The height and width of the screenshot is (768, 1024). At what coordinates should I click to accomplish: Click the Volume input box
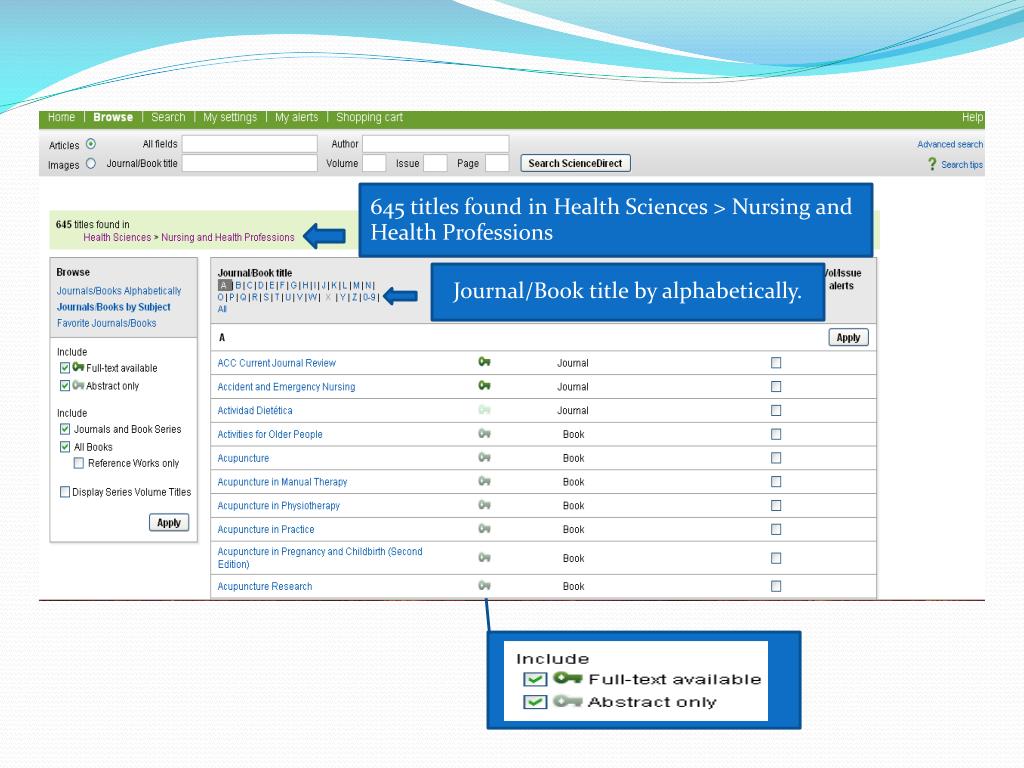(x=374, y=163)
